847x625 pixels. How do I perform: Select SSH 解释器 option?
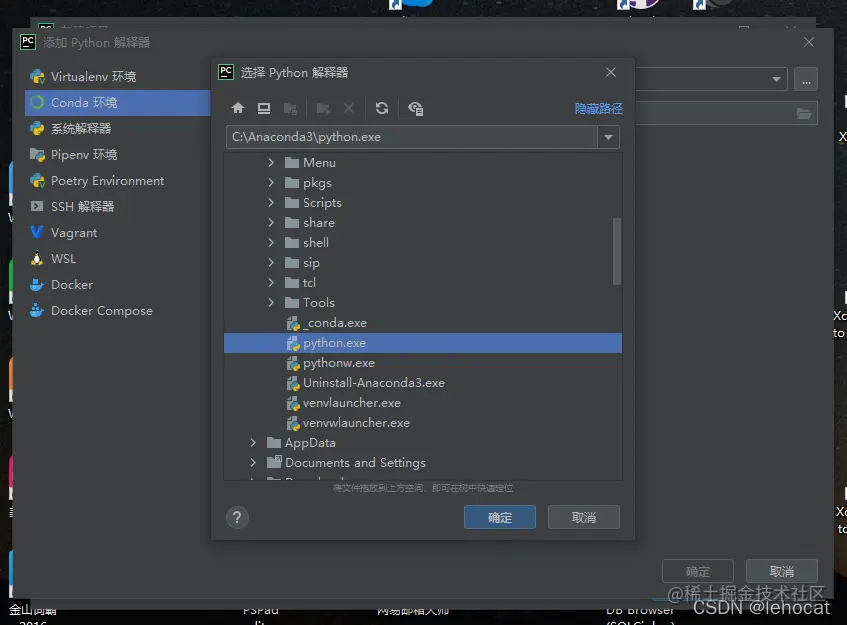click(x=117, y=206)
